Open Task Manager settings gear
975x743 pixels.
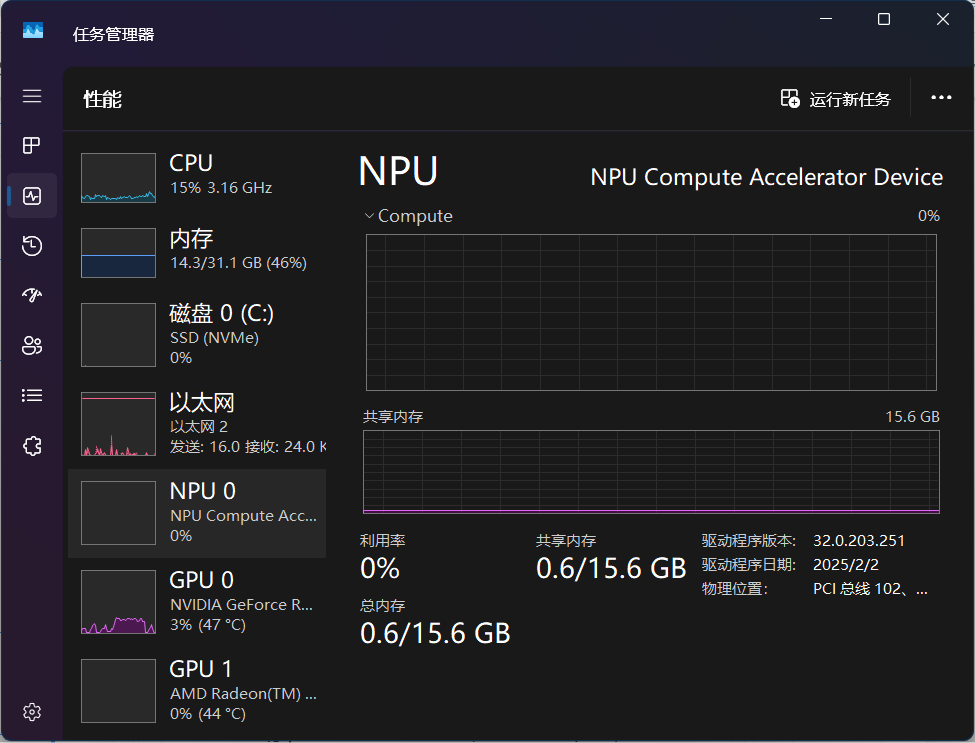32,712
